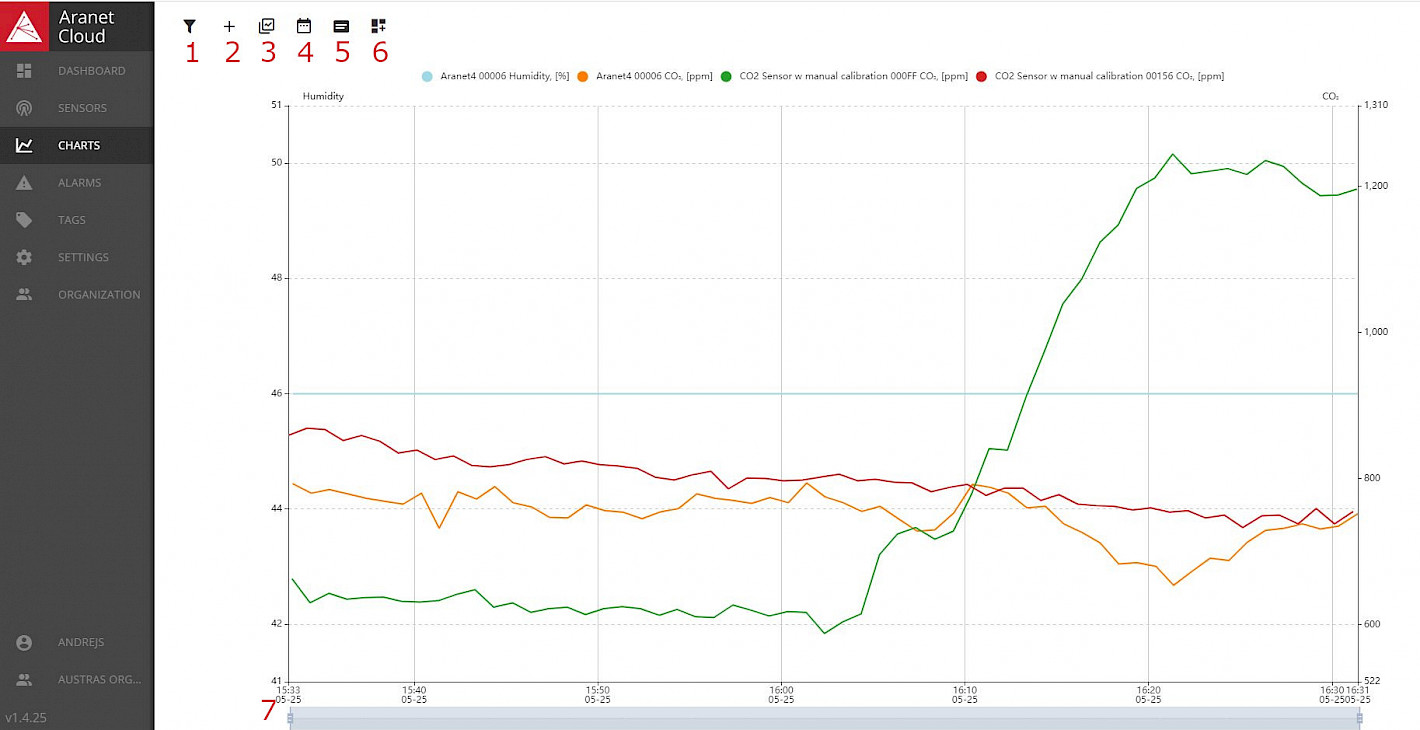Screen dimensions: 1420x730
Task: Click the card-shaped legend icon in toolbar
Action: click(341, 27)
